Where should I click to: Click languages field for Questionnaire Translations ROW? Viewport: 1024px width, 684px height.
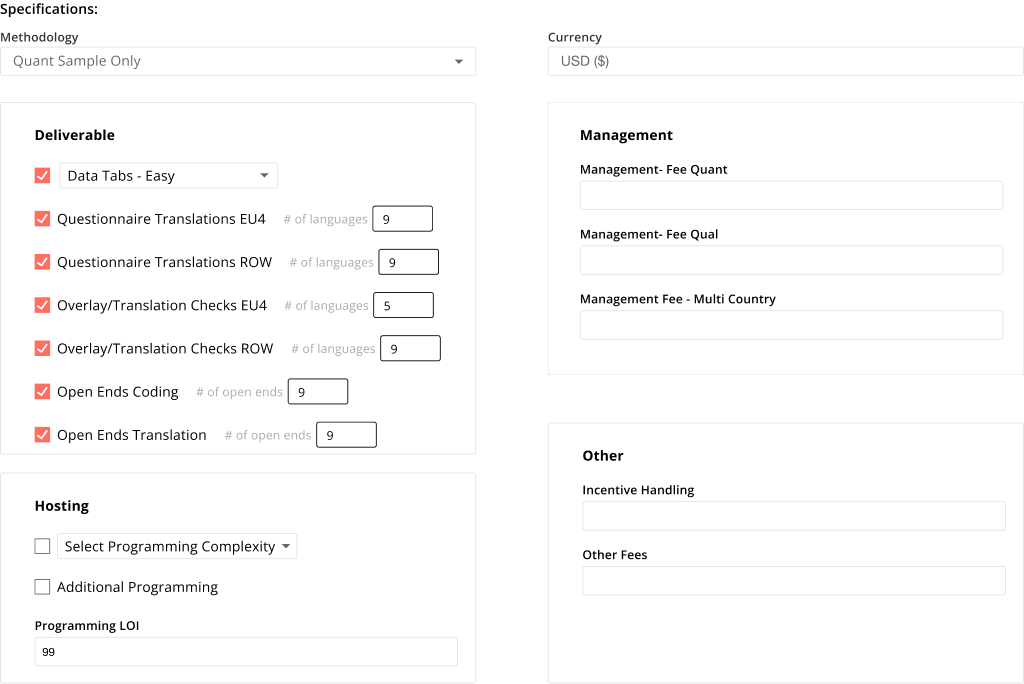coord(409,262)
